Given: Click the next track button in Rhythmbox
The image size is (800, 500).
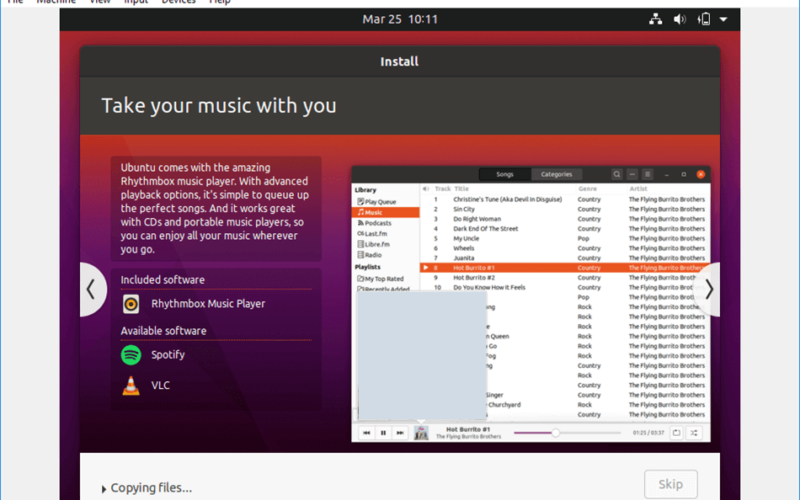Looking at the screenshot, I should click(x=400, y=433).
